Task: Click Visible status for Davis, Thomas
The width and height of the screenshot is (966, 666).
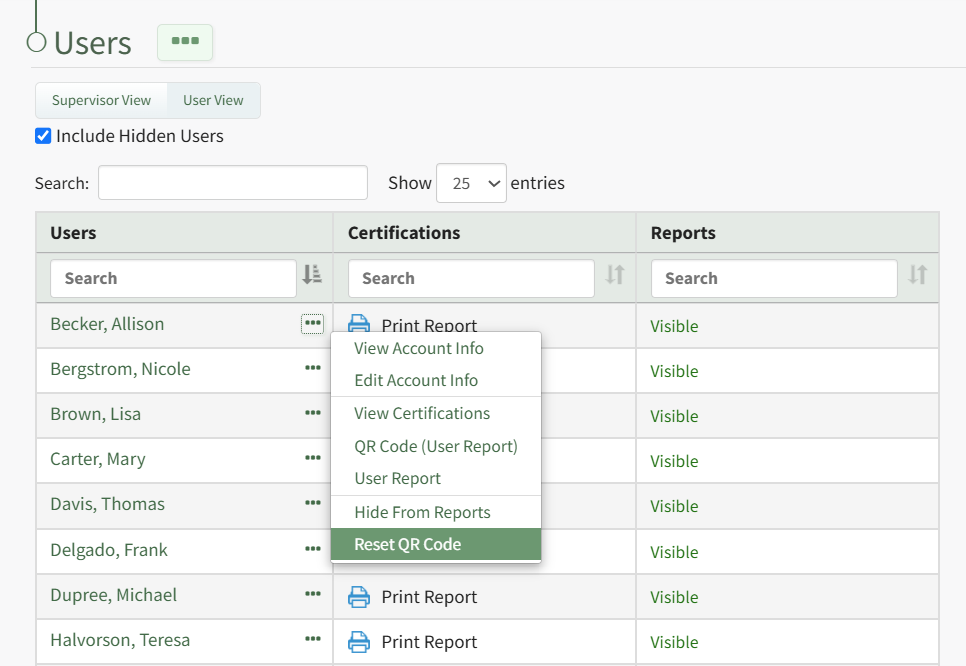Action: [674, 506]
